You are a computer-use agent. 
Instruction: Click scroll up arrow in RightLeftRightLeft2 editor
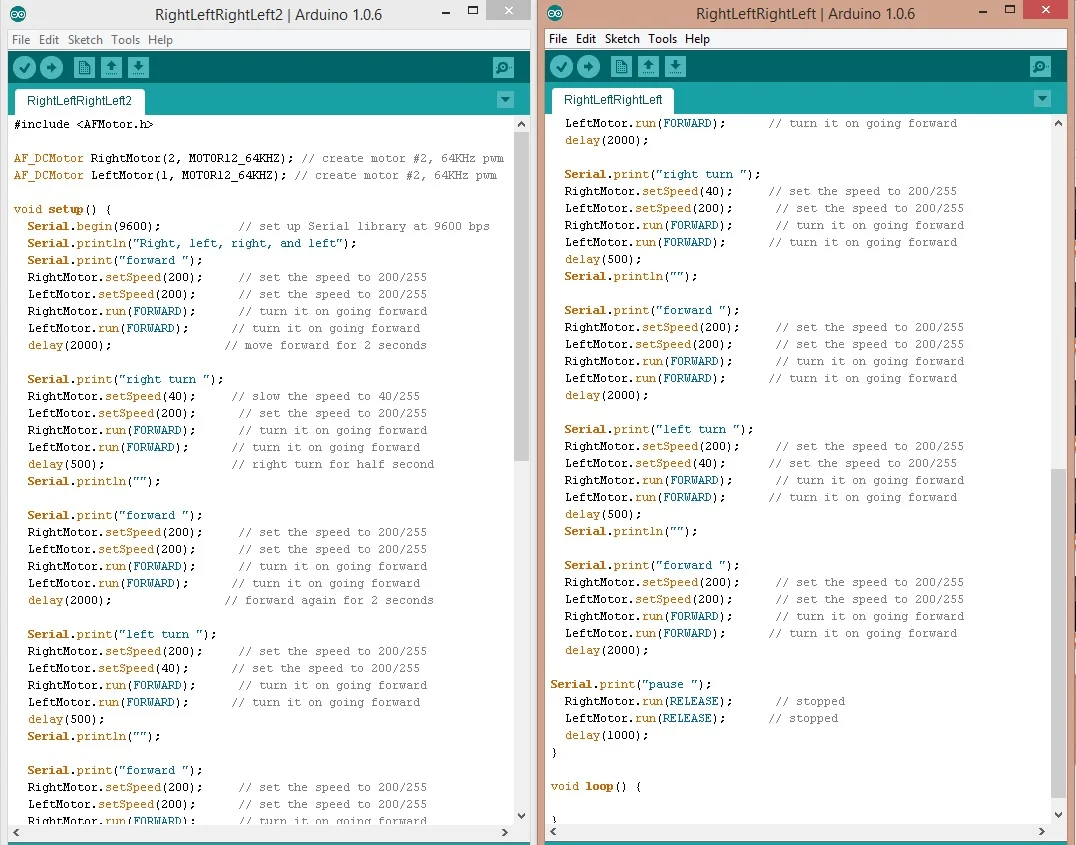[522, 124]
